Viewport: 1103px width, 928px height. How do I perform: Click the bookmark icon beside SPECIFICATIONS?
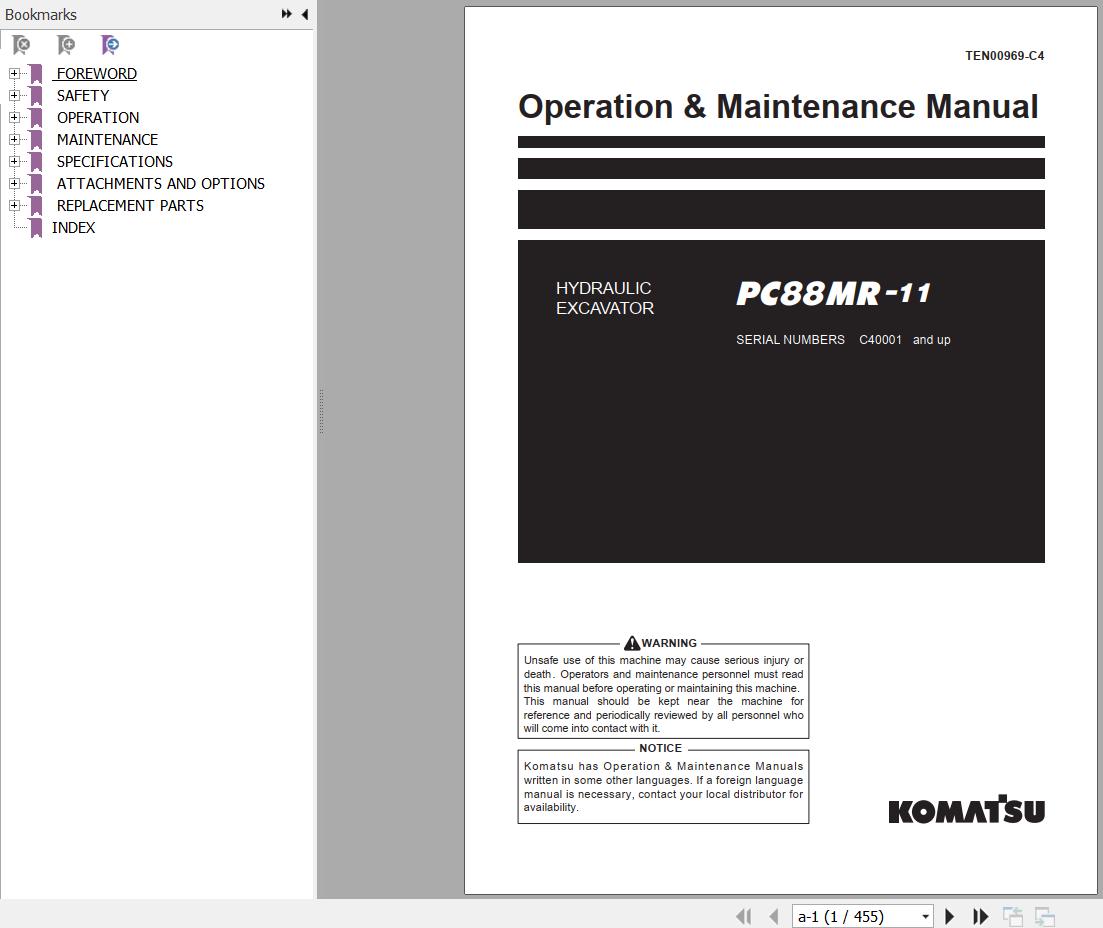pos(36,162)
